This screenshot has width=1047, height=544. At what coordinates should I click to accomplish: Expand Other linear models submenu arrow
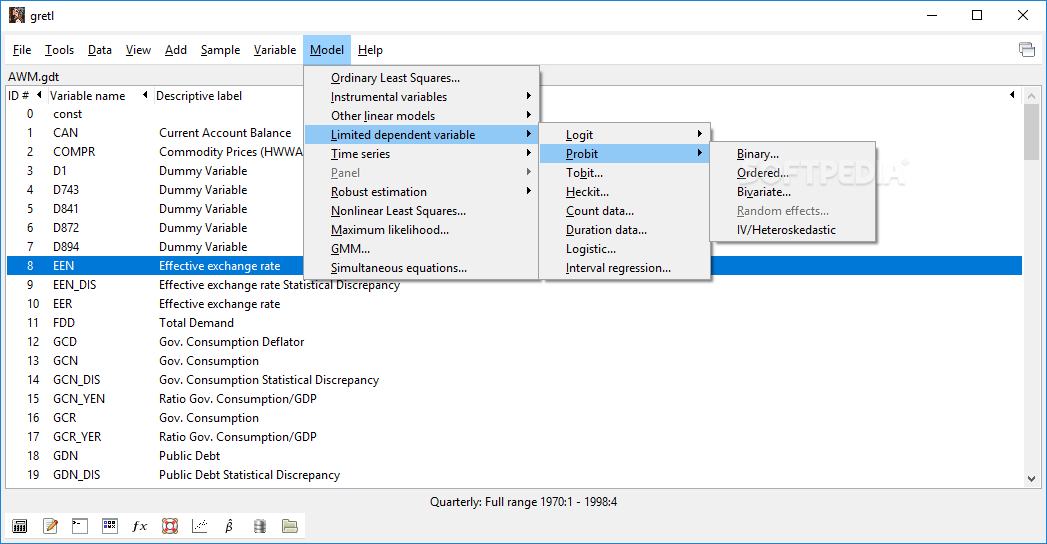529,115
